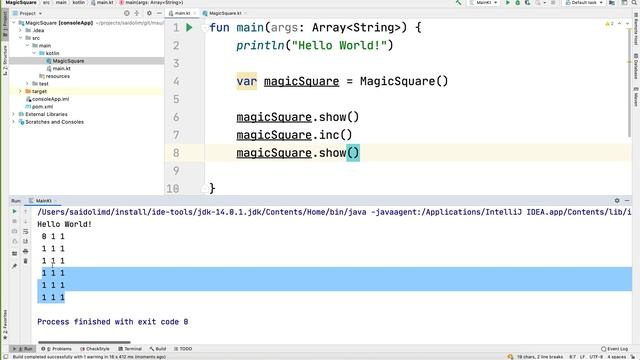Click the Run console horizontal scrollbar
Viewport: 640px width, 360px height.
(x=84, y=342)
